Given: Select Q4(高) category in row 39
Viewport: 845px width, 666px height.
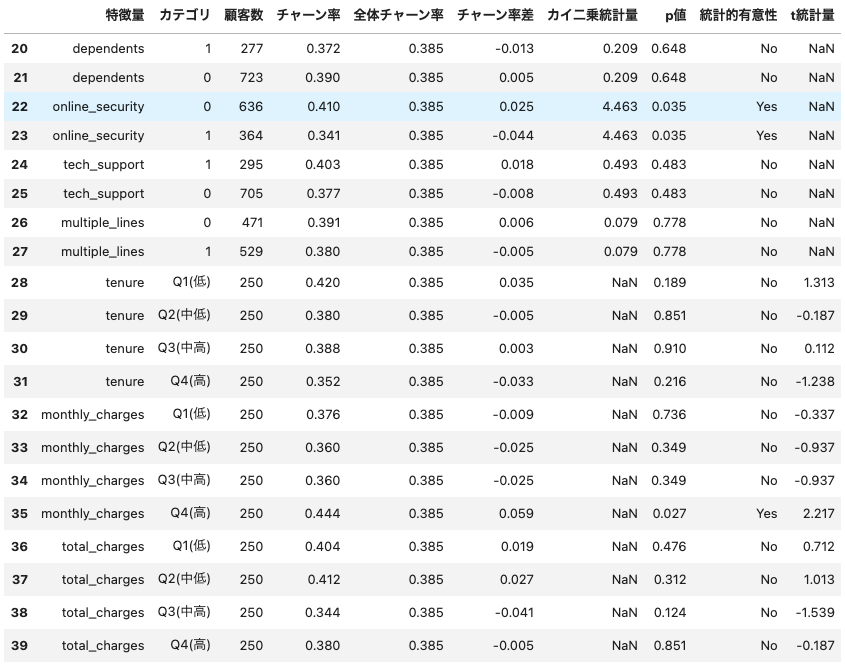Looking at the screenshot, I should click(x=184, y=646).
